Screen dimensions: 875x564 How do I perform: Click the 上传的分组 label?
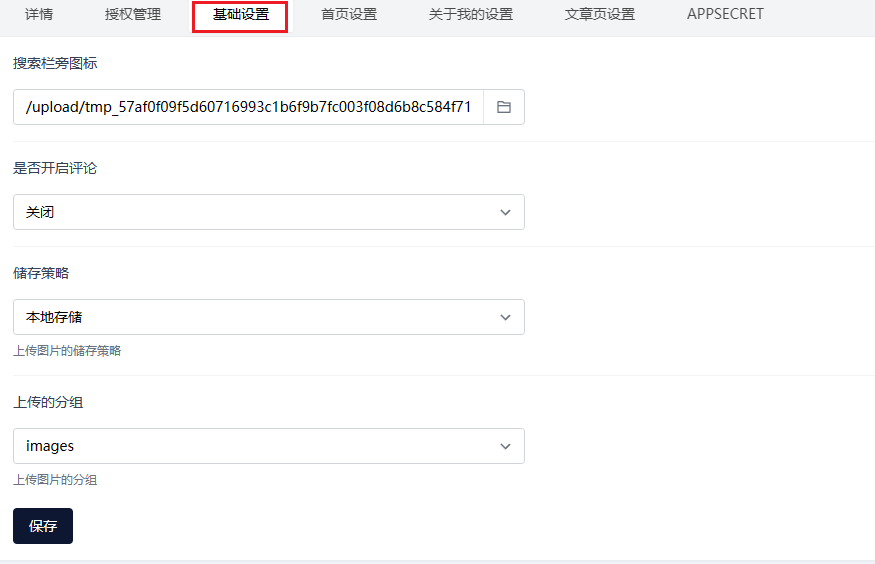pyautogui.click(x=49, y=402)
